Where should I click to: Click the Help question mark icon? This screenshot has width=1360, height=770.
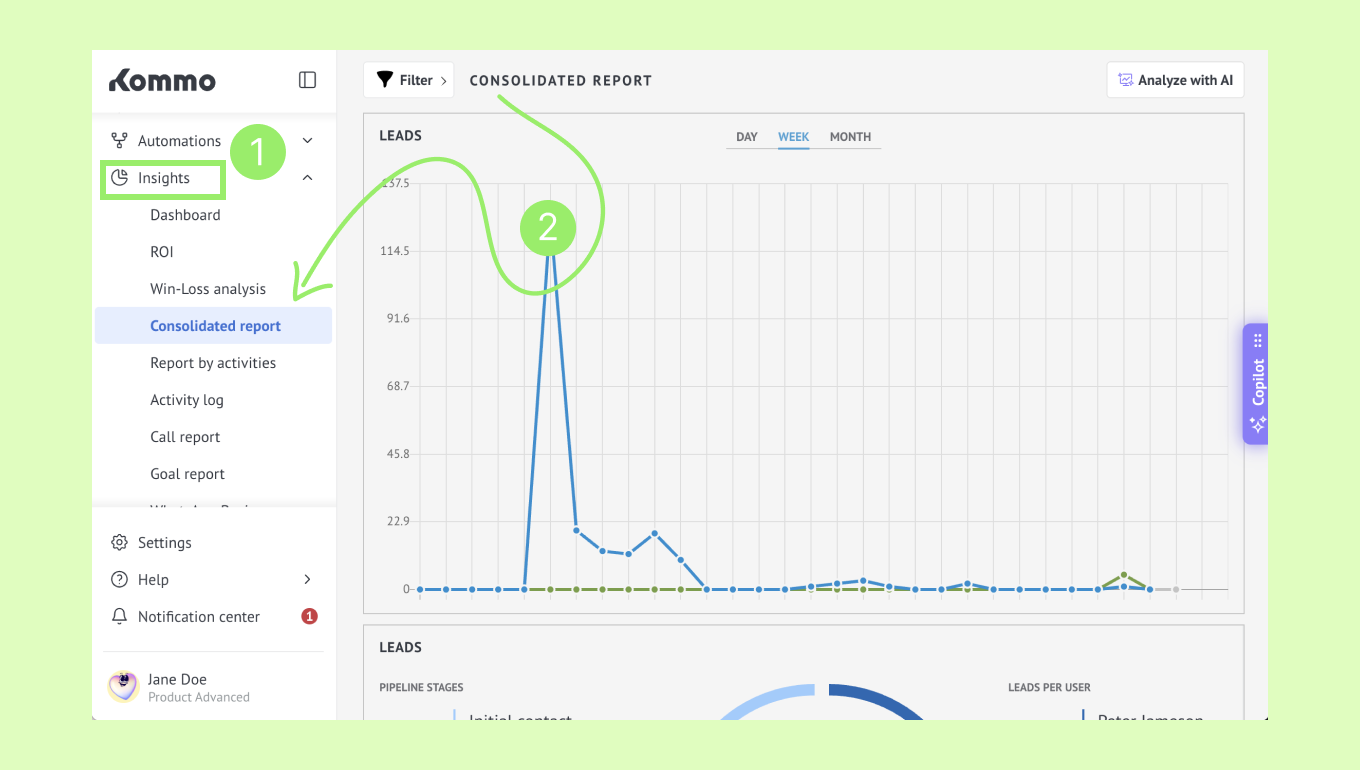[x=119, y=580]
